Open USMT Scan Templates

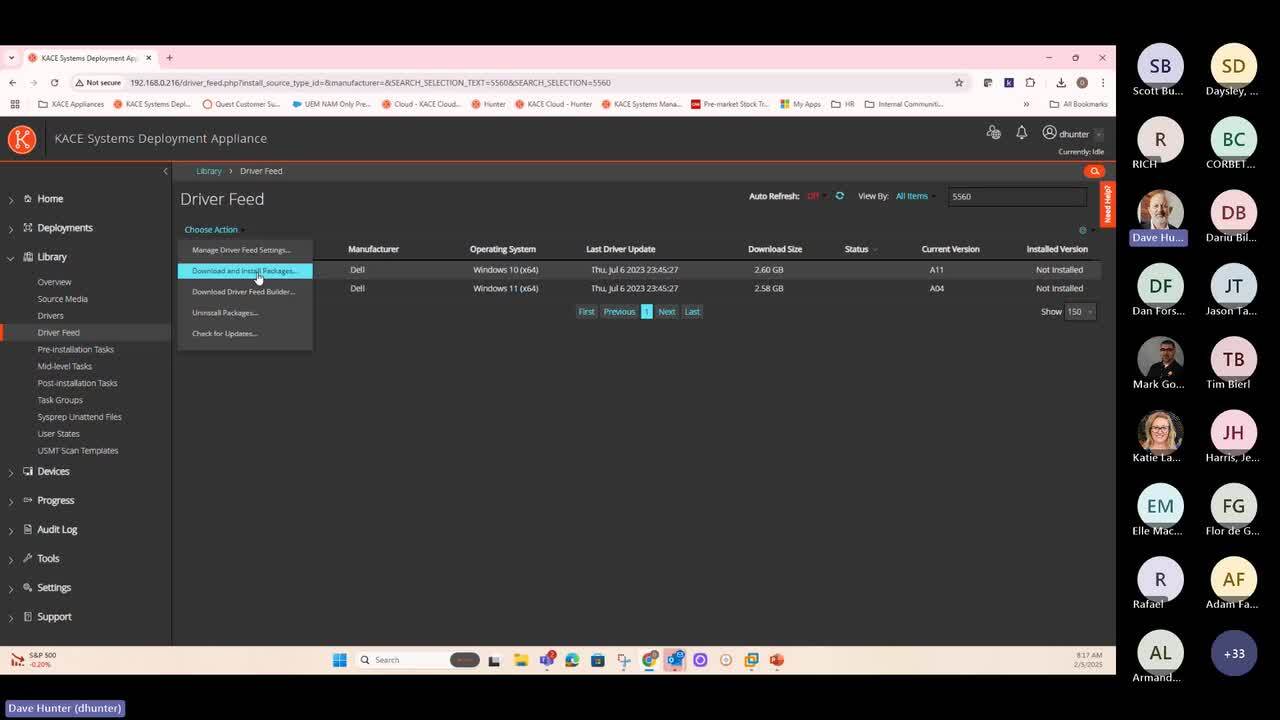pos(77,451)
